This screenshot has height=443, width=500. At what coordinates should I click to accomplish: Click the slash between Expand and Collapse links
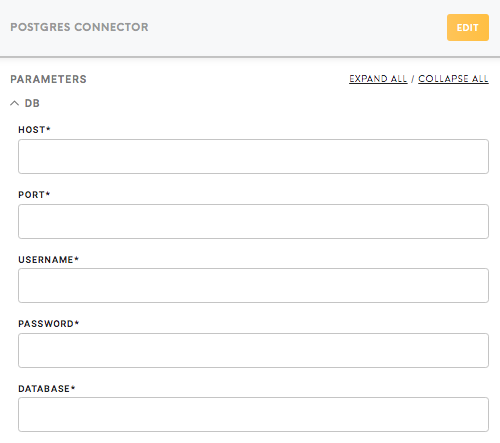pyautogui.click(x=413, y=79)
